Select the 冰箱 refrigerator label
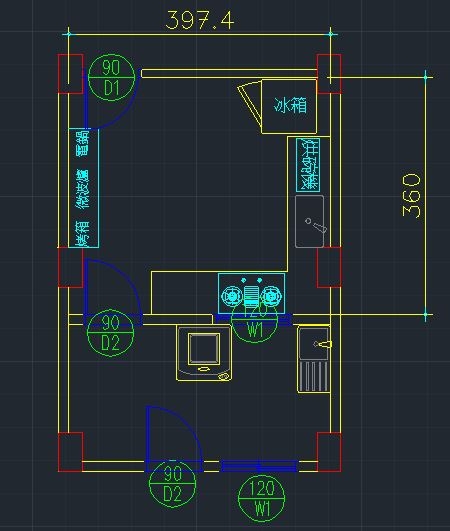 [x=291, y=105]
